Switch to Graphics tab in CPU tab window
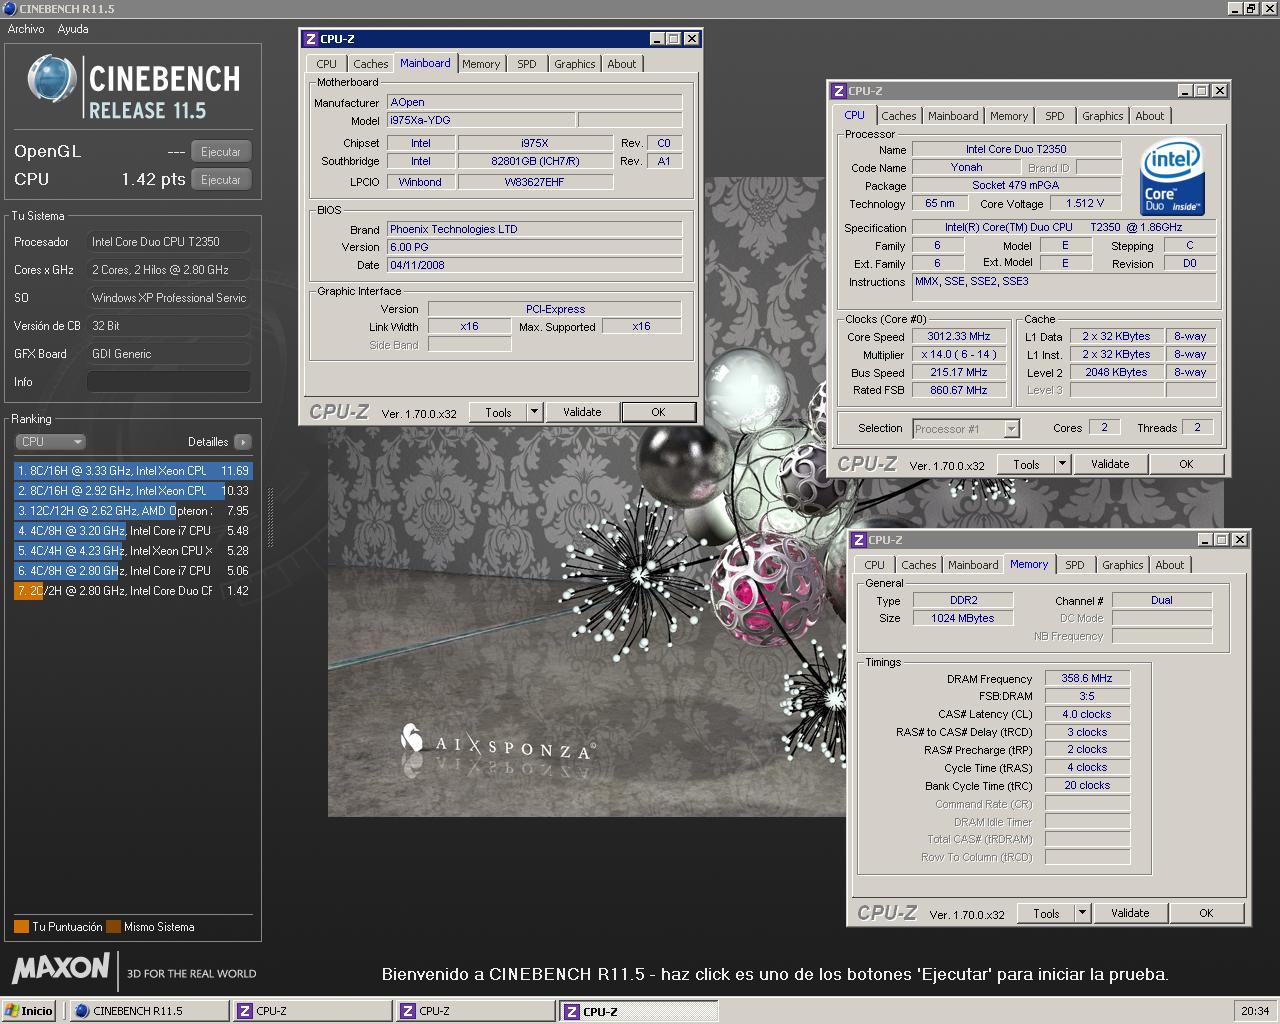This screenshot has width=1280, height=1024. tap(1103, 116)
